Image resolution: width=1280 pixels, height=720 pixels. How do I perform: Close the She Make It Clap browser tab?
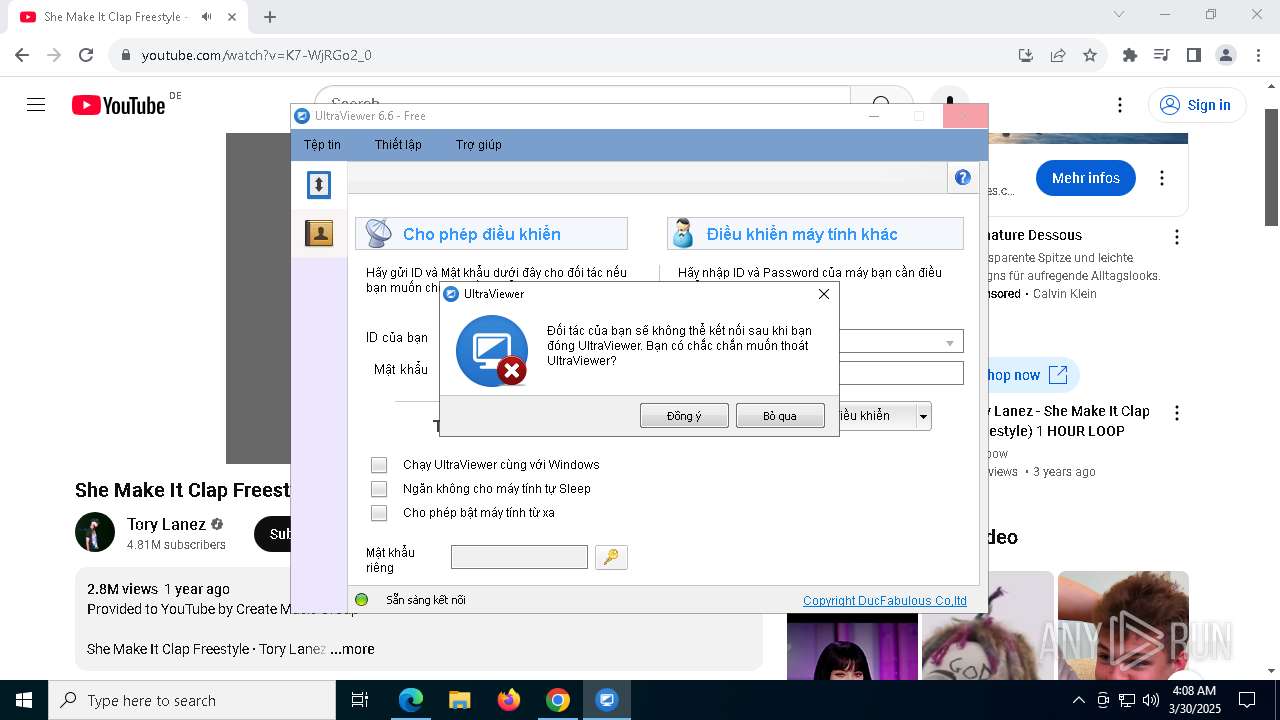click(233, 17)
